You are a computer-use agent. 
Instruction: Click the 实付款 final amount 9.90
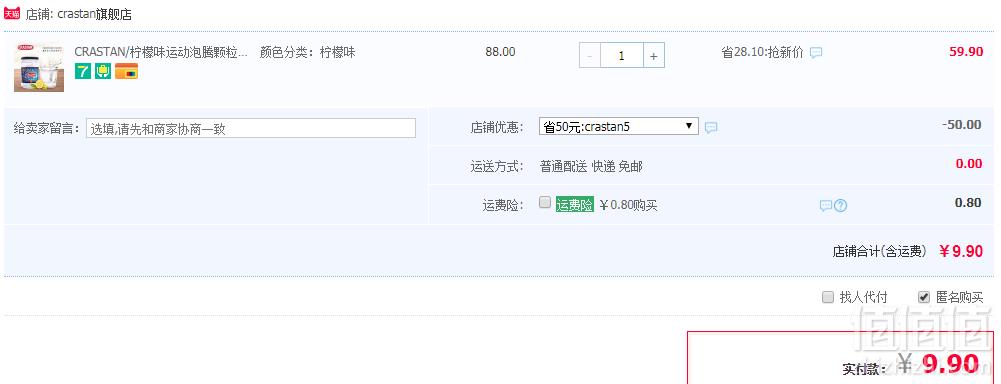click(951, 363)
